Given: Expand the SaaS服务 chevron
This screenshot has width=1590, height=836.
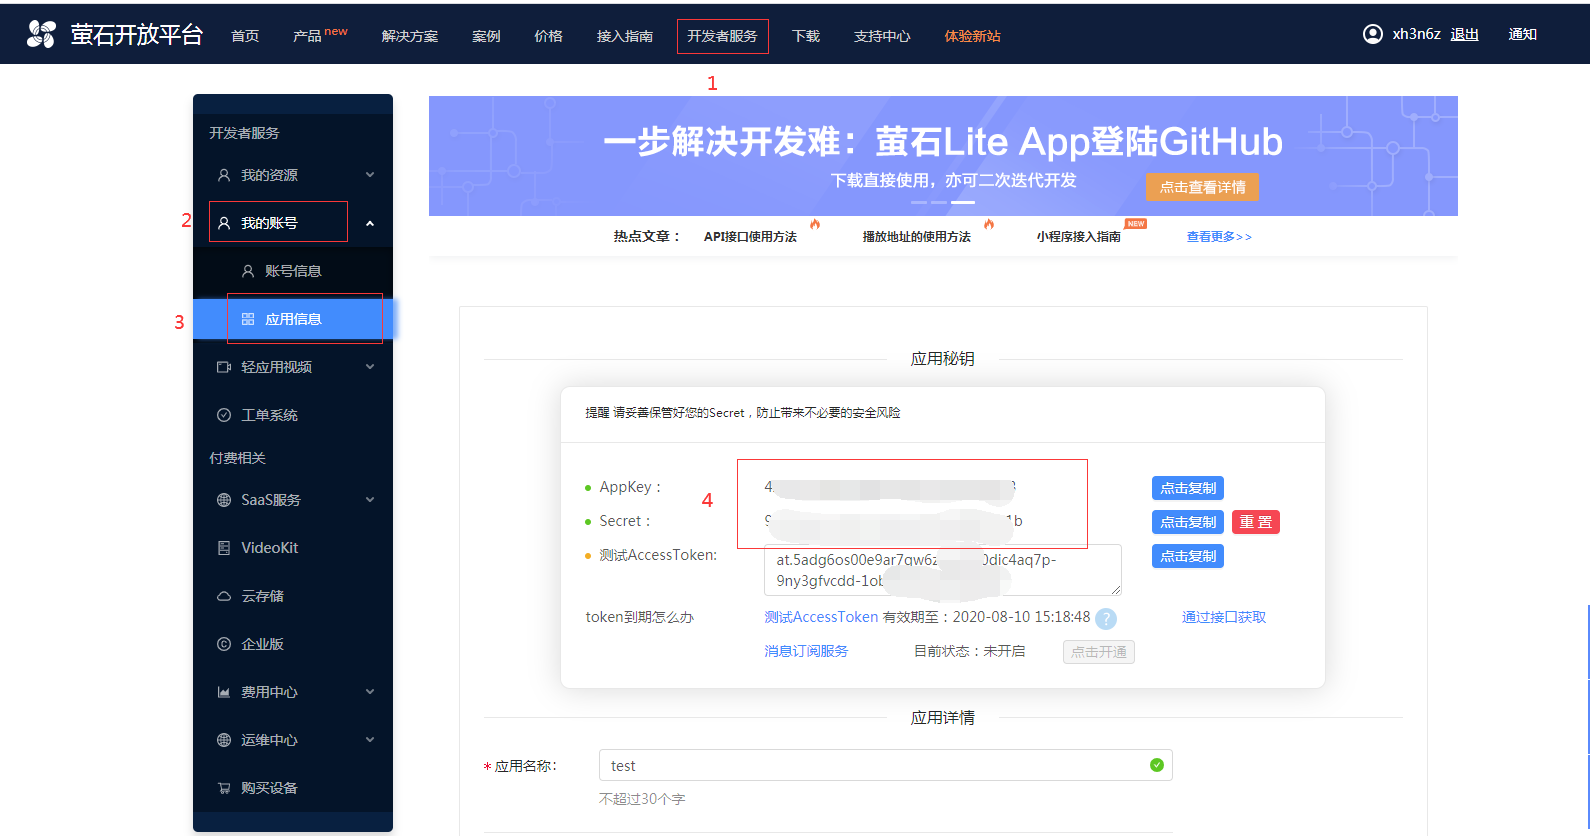Looking at the screenshot, I should point(370,500).
